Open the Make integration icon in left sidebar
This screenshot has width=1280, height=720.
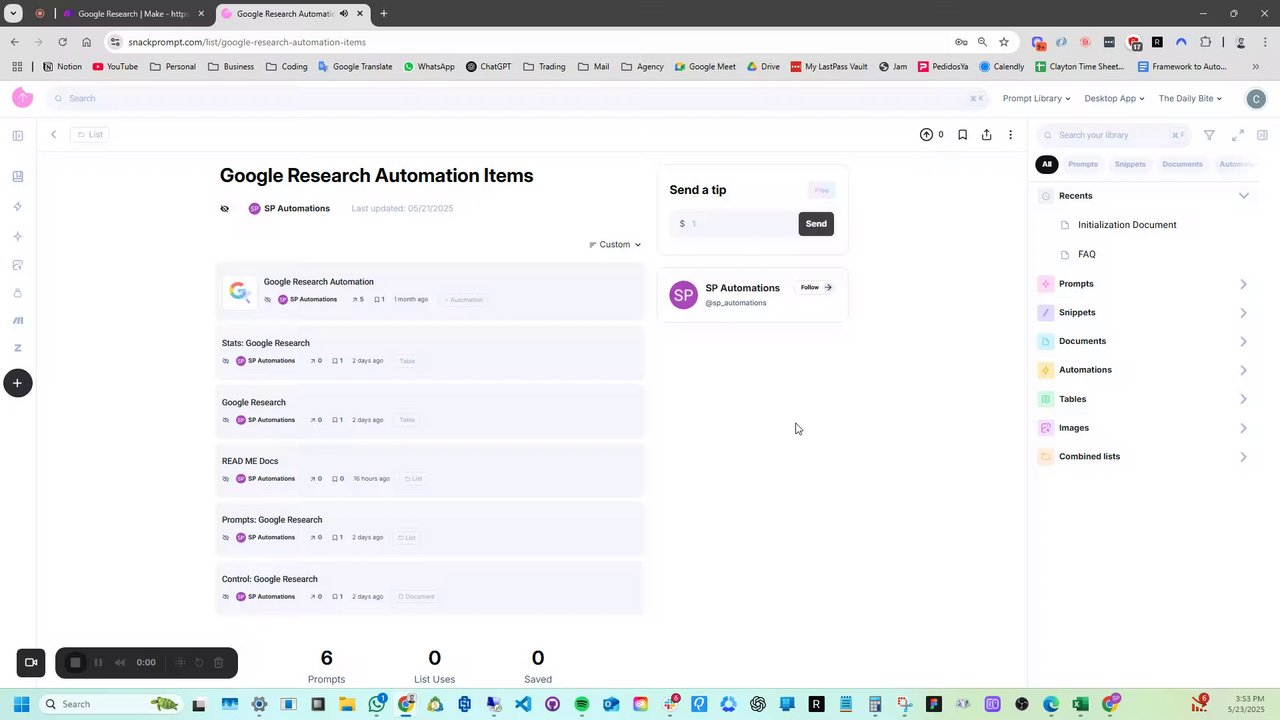point(18,320)
